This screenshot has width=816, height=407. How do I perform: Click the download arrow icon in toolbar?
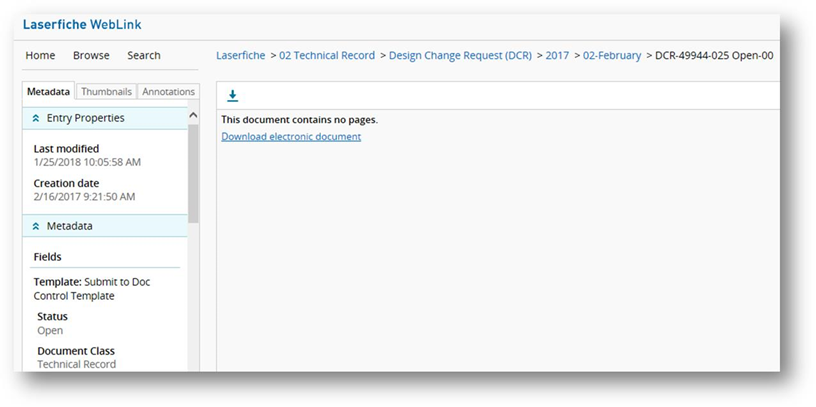point(233,96)
